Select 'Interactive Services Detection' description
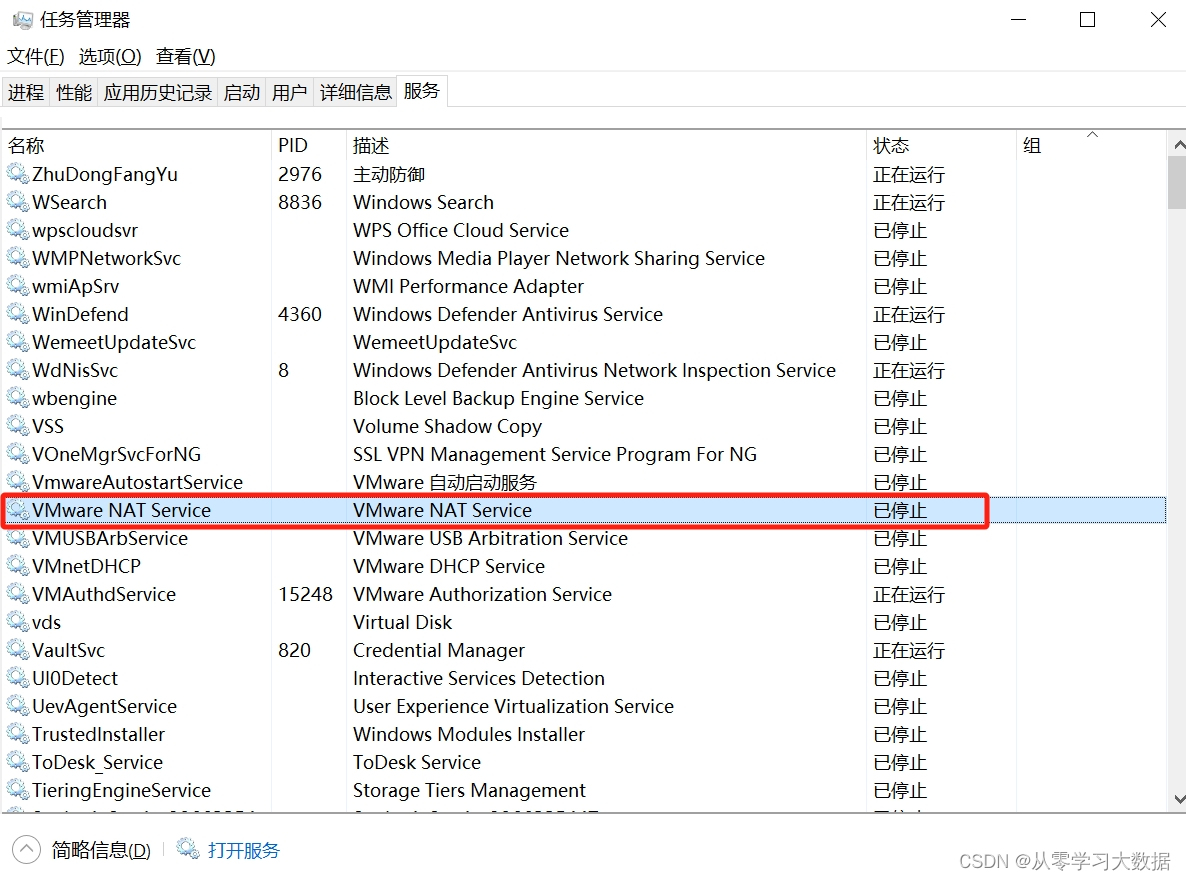This screenshot has height=880, width=1186. (479, 678)
